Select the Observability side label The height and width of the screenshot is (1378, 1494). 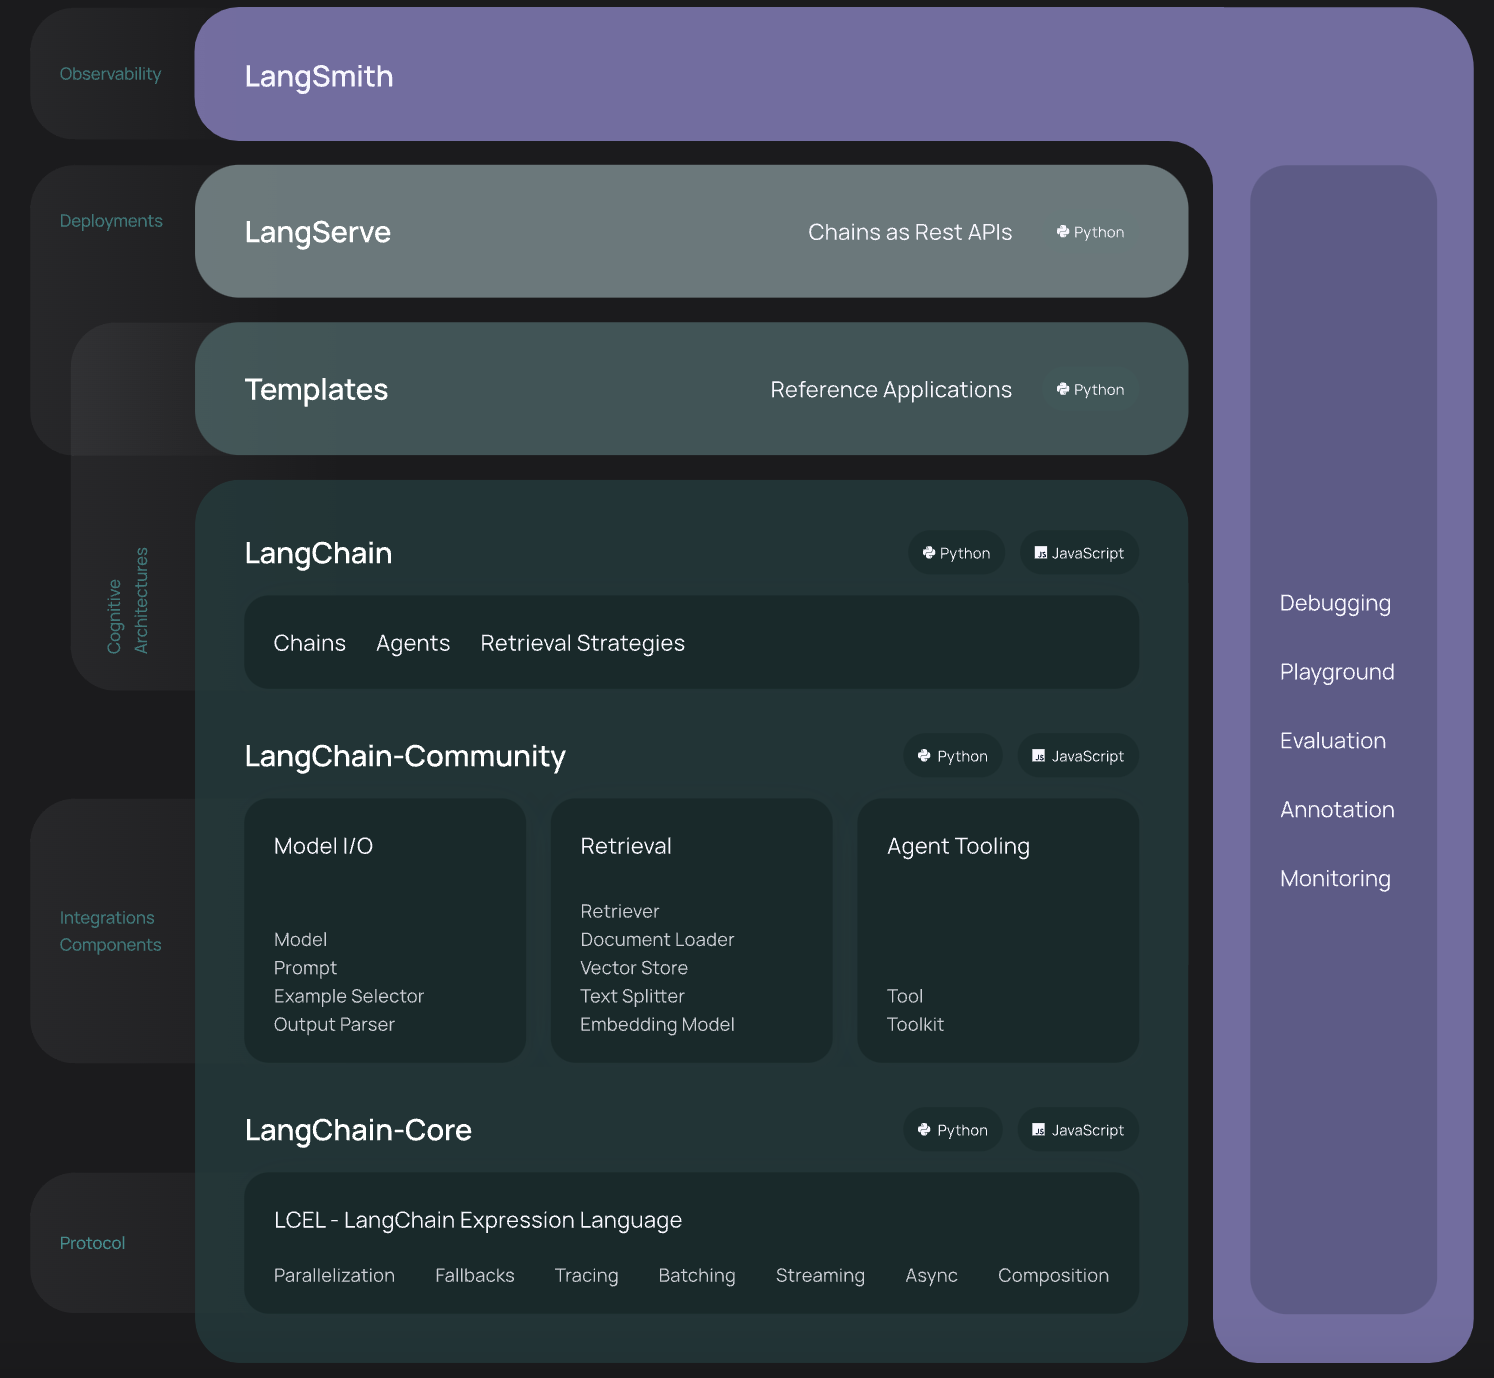(110, 74)
